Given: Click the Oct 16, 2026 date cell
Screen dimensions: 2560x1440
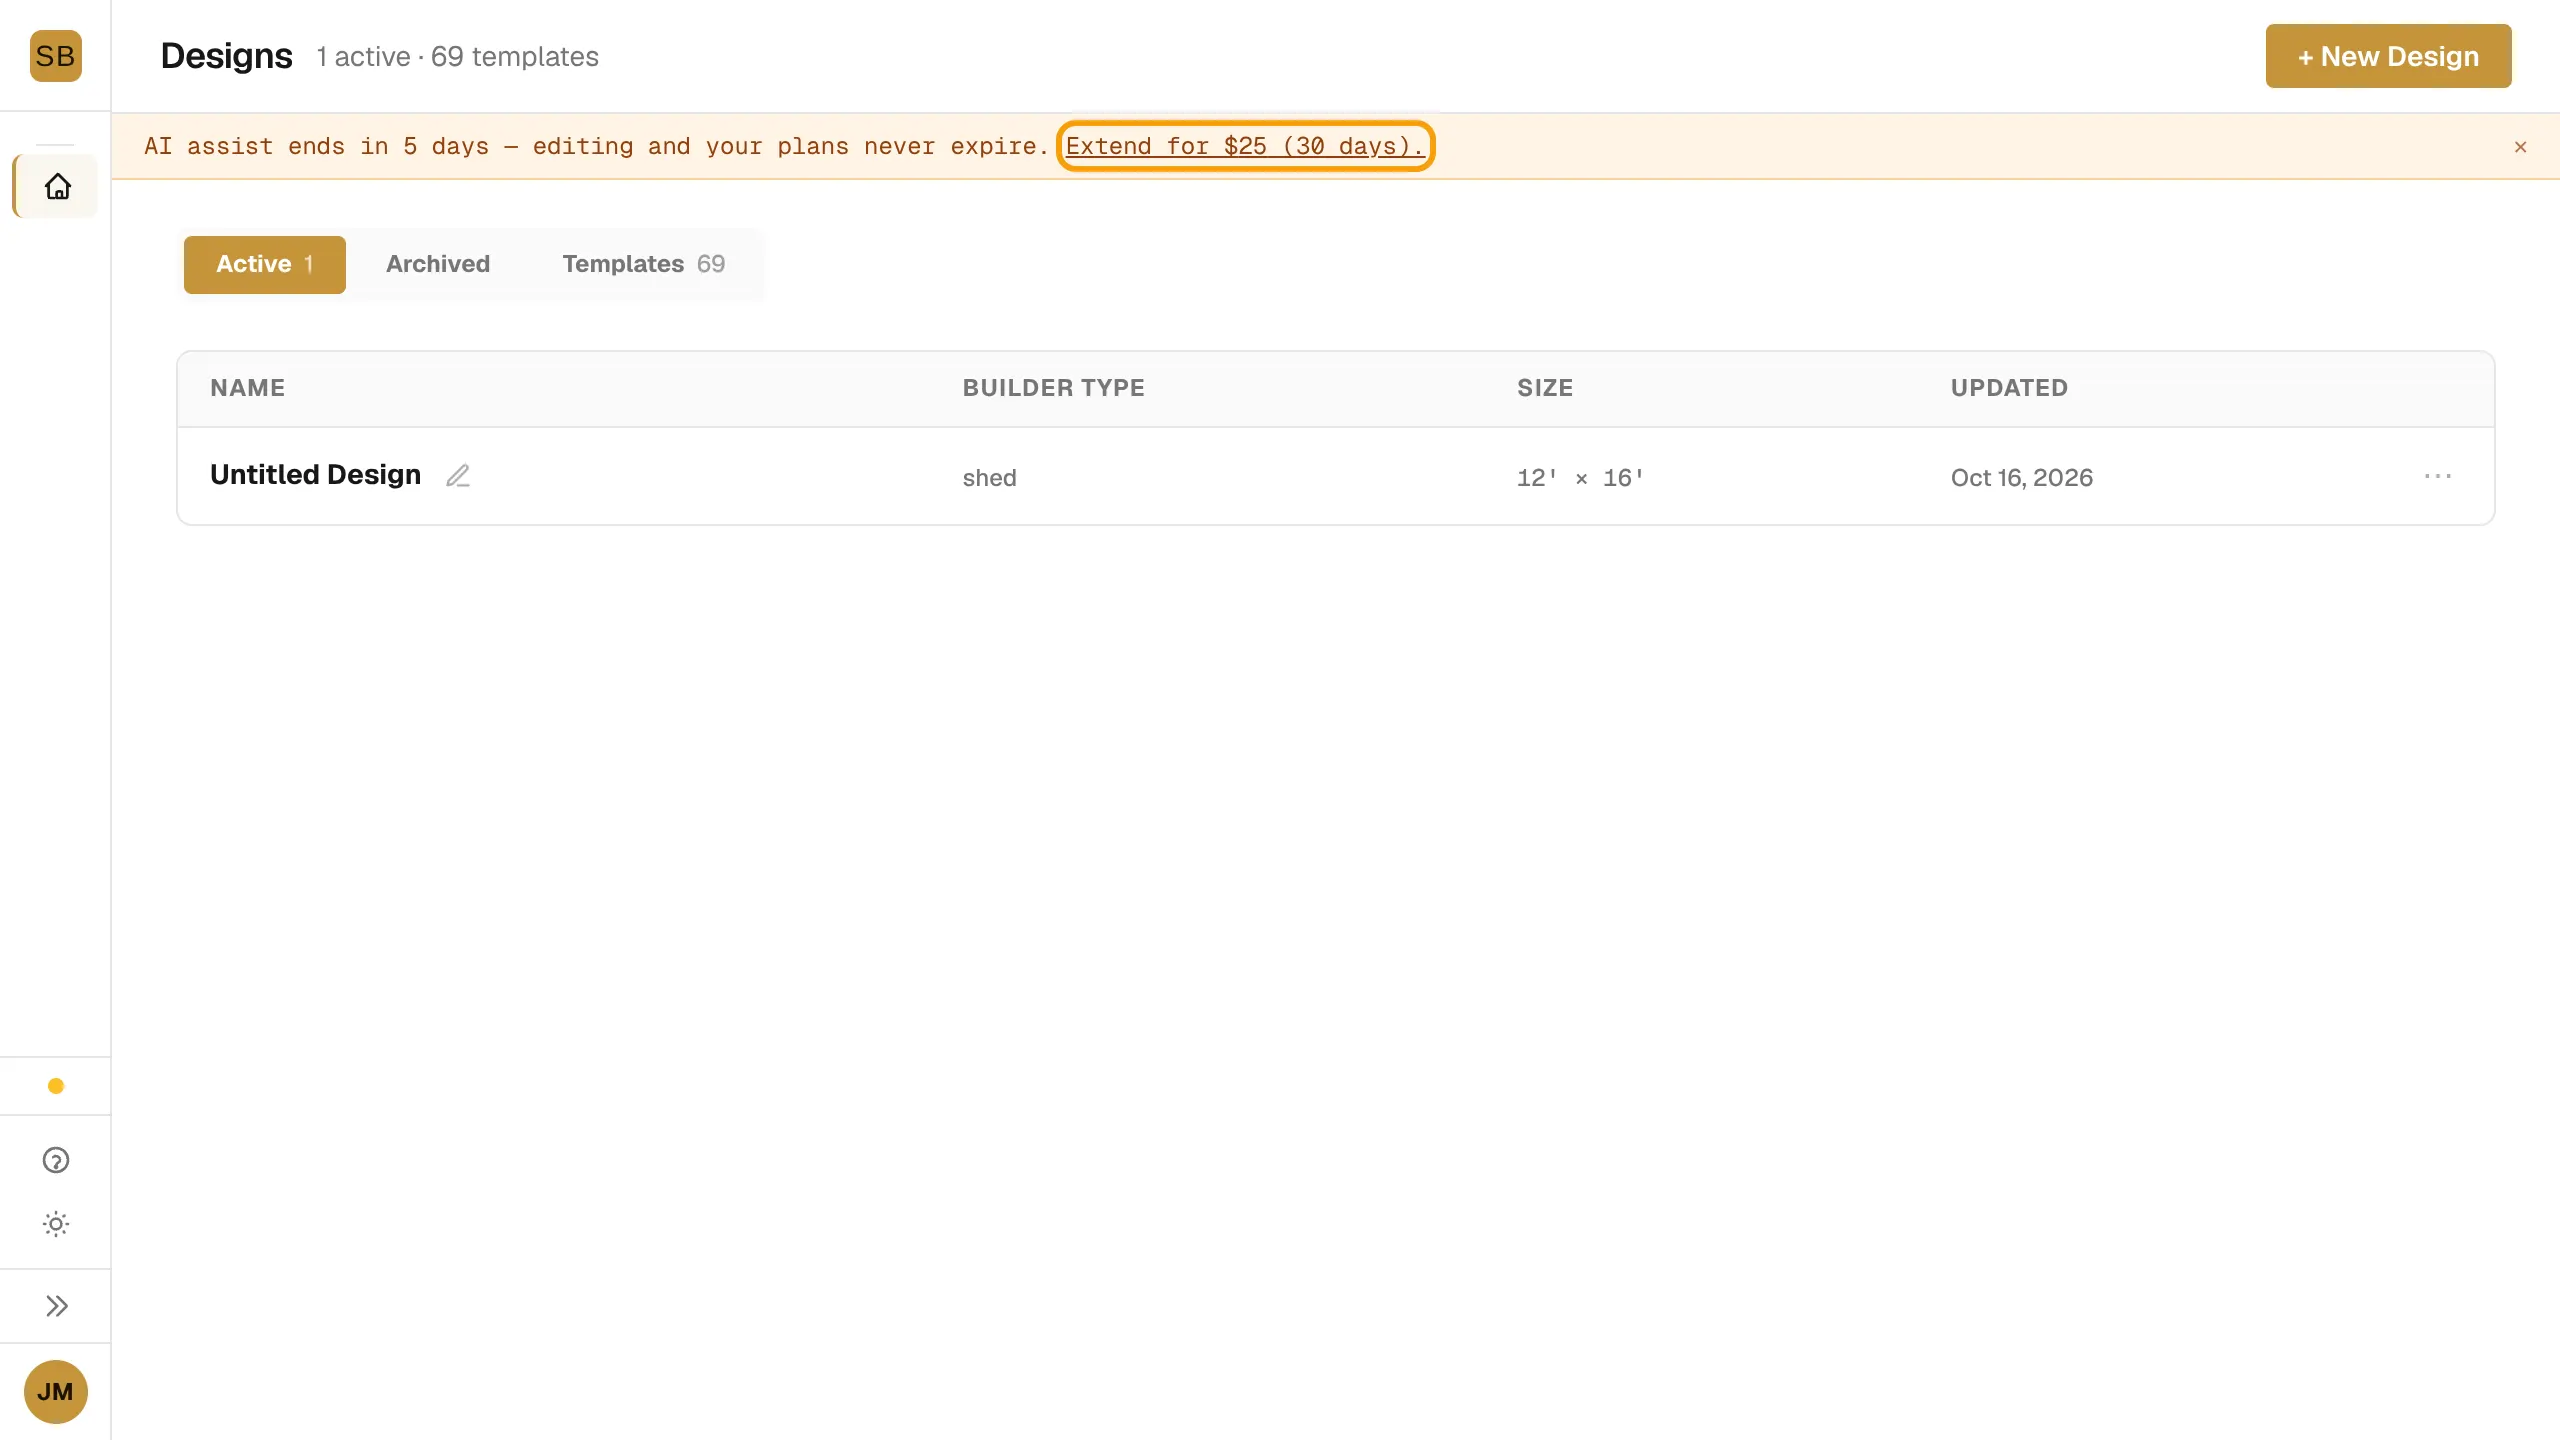Looking at the screenshot, I should point(2022,478).
